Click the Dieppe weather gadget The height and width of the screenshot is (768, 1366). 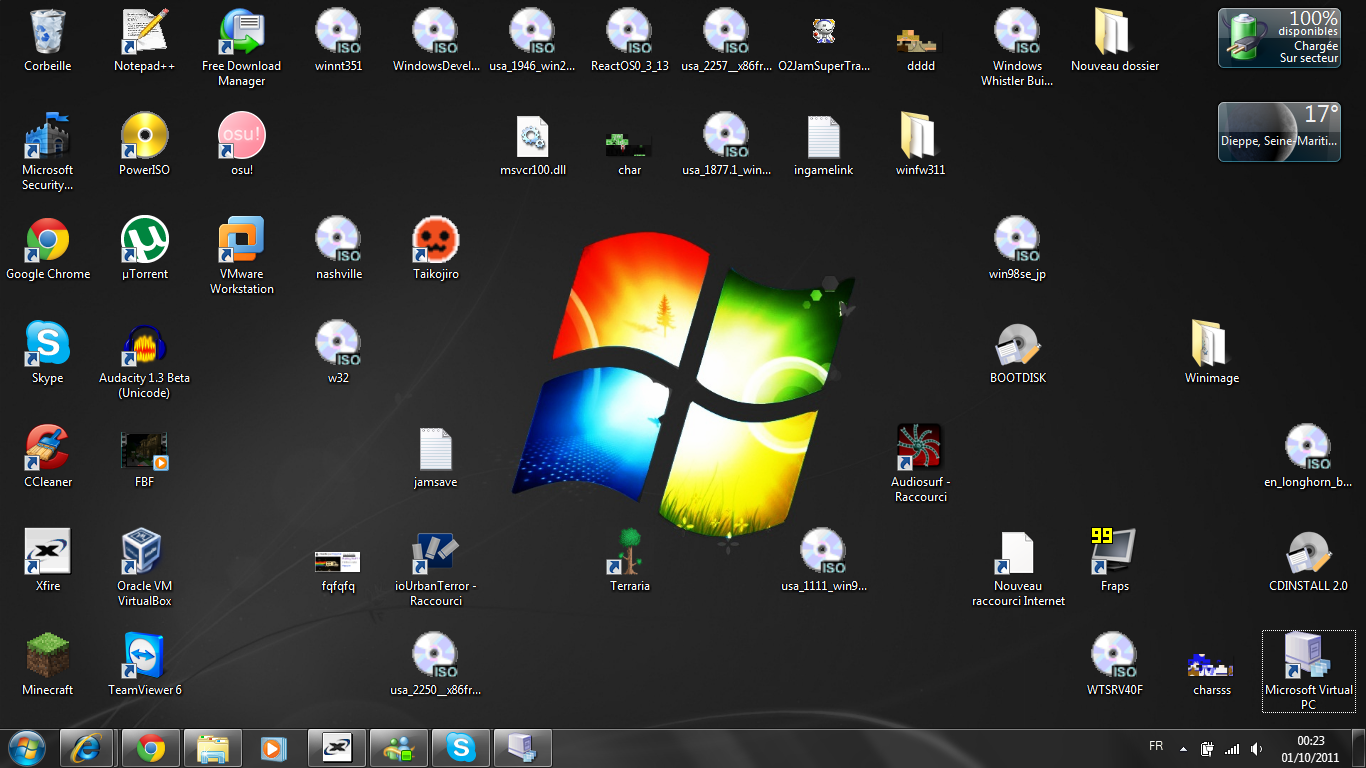[x=1277, y=132]
